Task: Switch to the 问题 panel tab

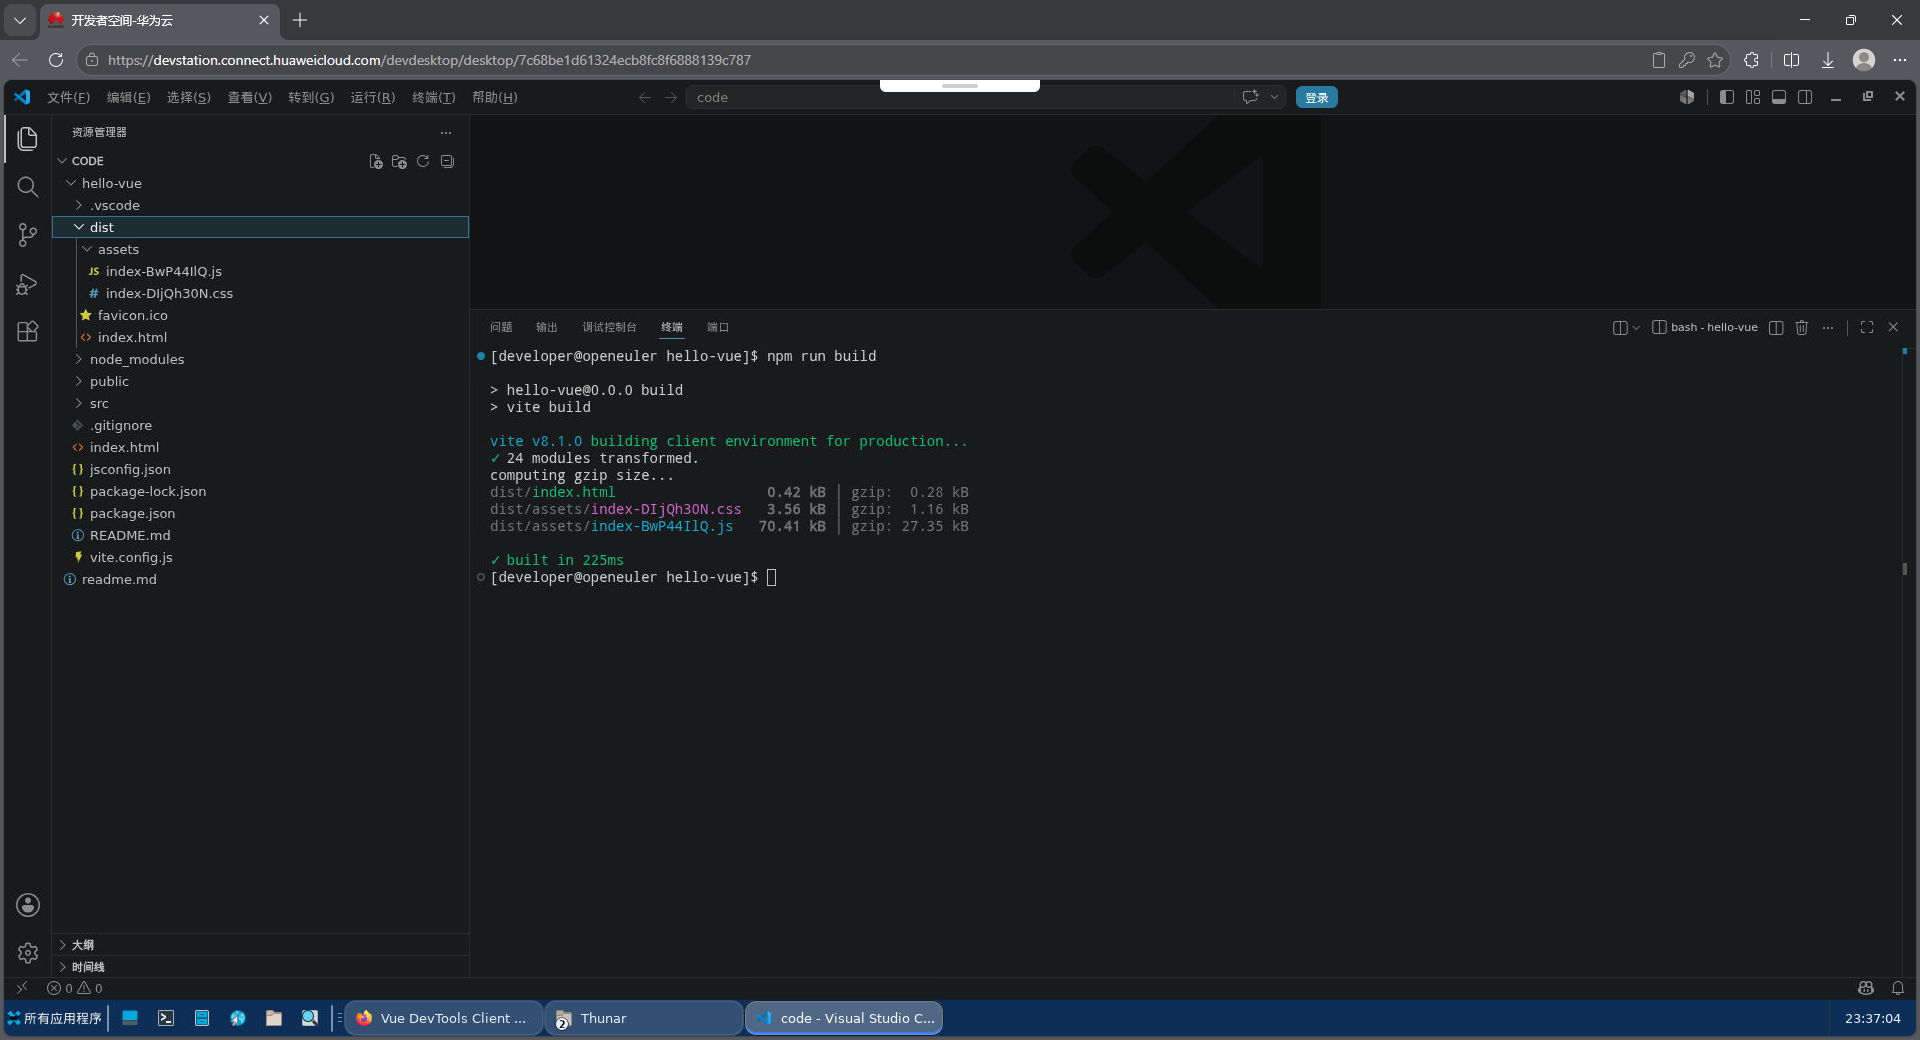Action: pos(501,327)
